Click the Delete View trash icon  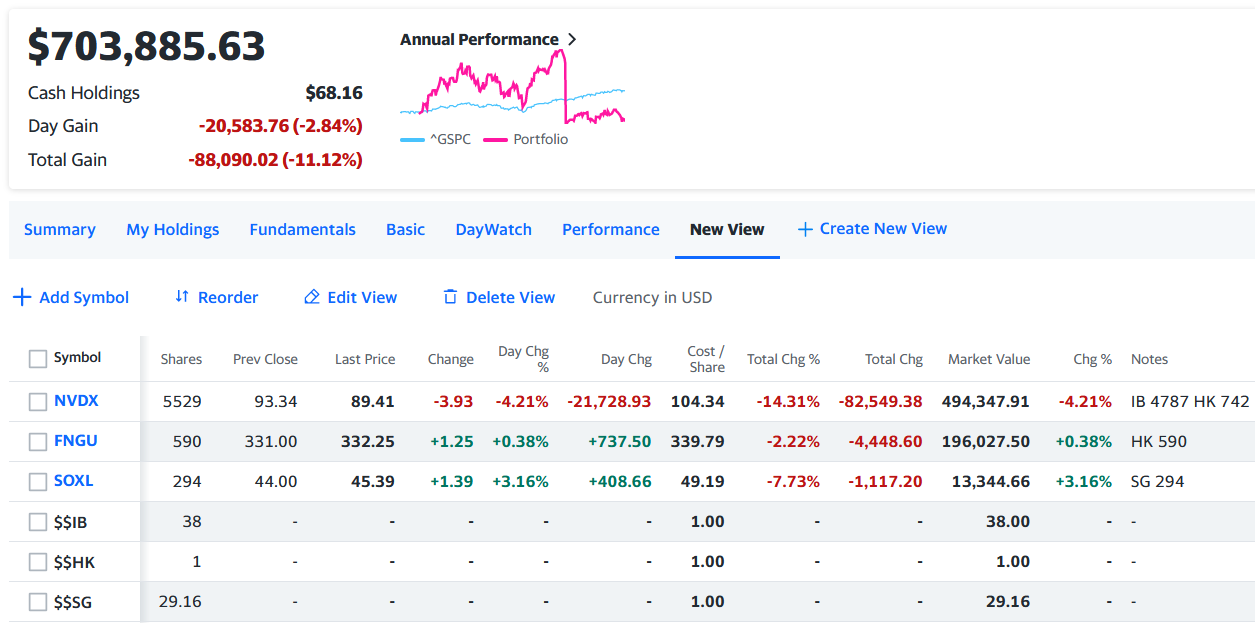click(x=450, y=297)
